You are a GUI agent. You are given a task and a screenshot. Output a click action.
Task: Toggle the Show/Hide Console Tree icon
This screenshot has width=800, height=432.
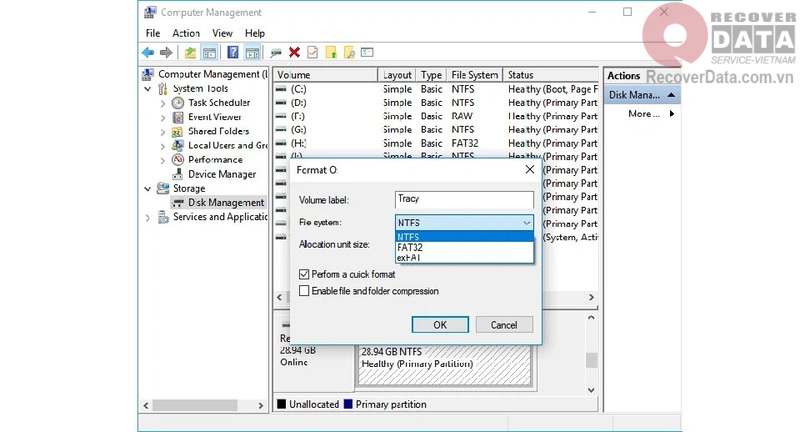pyautogui.click(x=209, y=52)
